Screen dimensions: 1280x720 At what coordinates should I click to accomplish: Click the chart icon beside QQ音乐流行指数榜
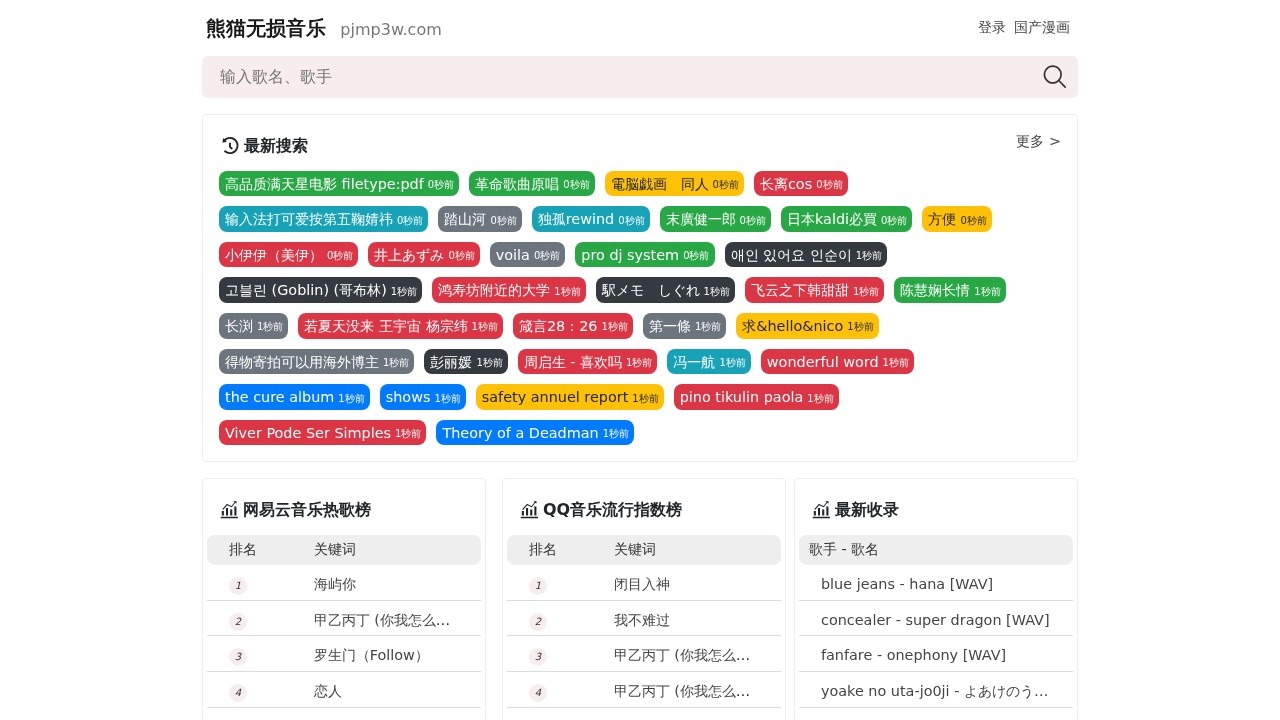click(530, 510)
